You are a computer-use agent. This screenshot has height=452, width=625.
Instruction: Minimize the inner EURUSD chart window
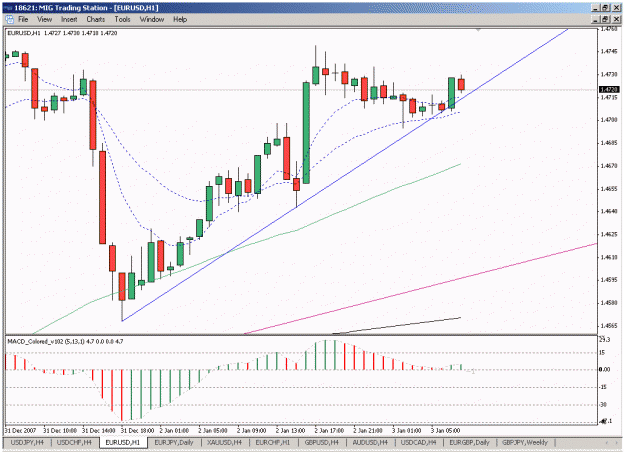[596, 19]
